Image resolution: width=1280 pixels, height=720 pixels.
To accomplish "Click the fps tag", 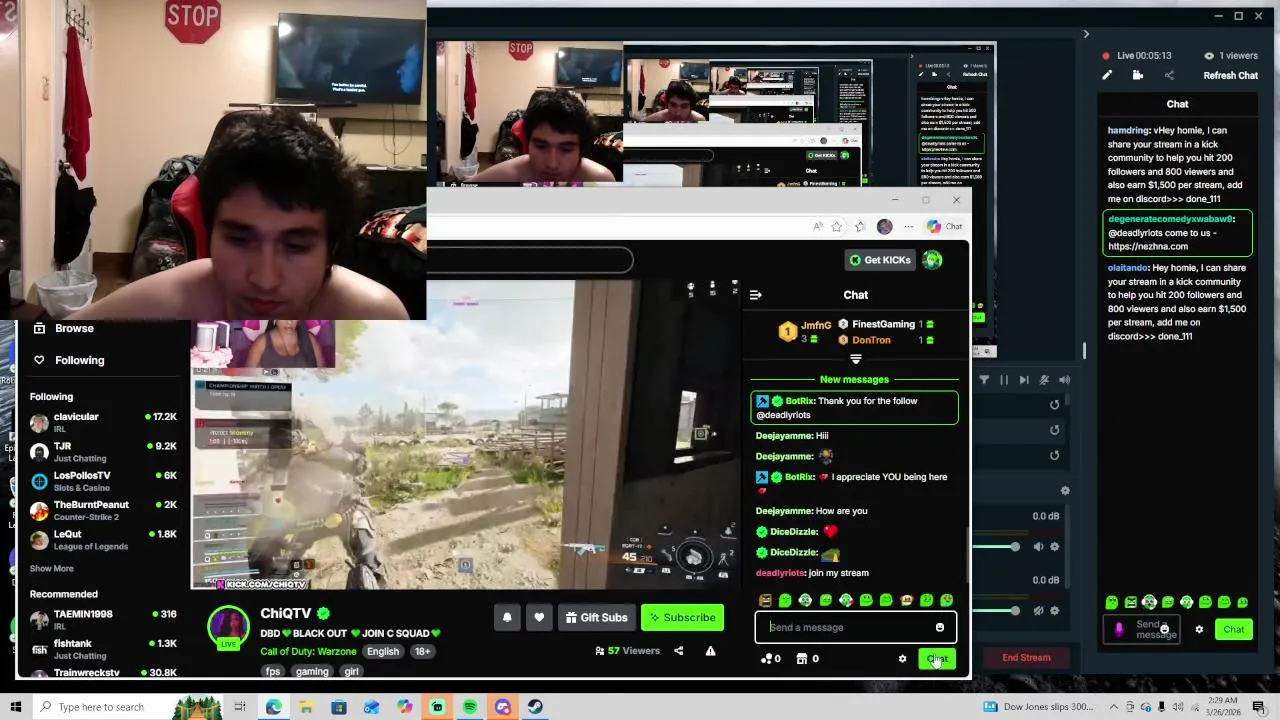I will tap(273, 672).
